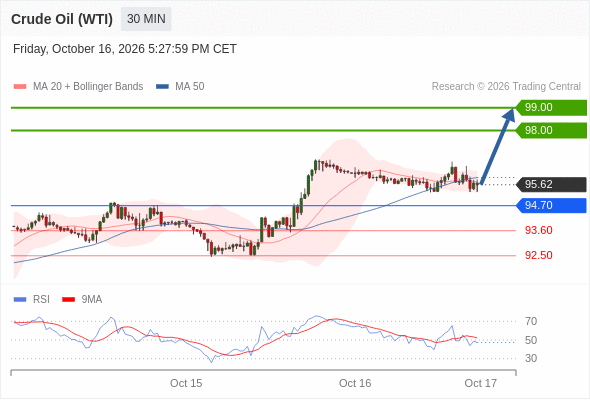The height and width of the screenshot is (400, 590).
Task: Click the RSI 70 level label
Action: tap(531, 321)
